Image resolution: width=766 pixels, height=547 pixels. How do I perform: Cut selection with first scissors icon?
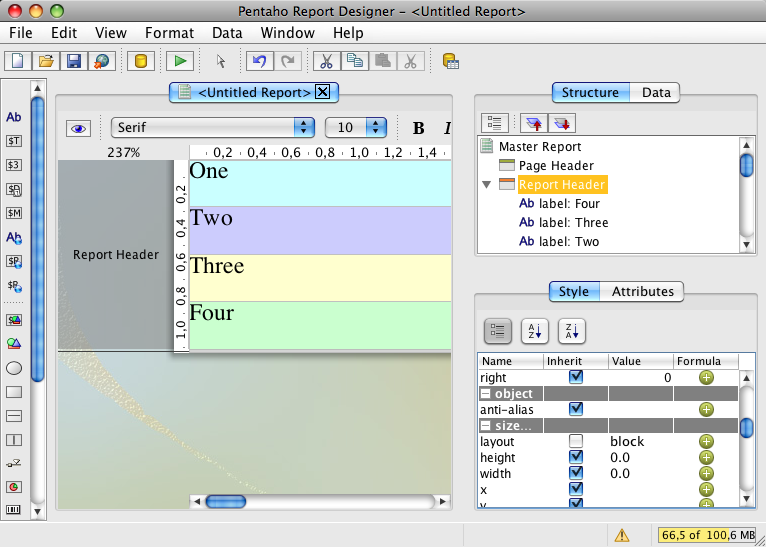(x=326, y=61)
